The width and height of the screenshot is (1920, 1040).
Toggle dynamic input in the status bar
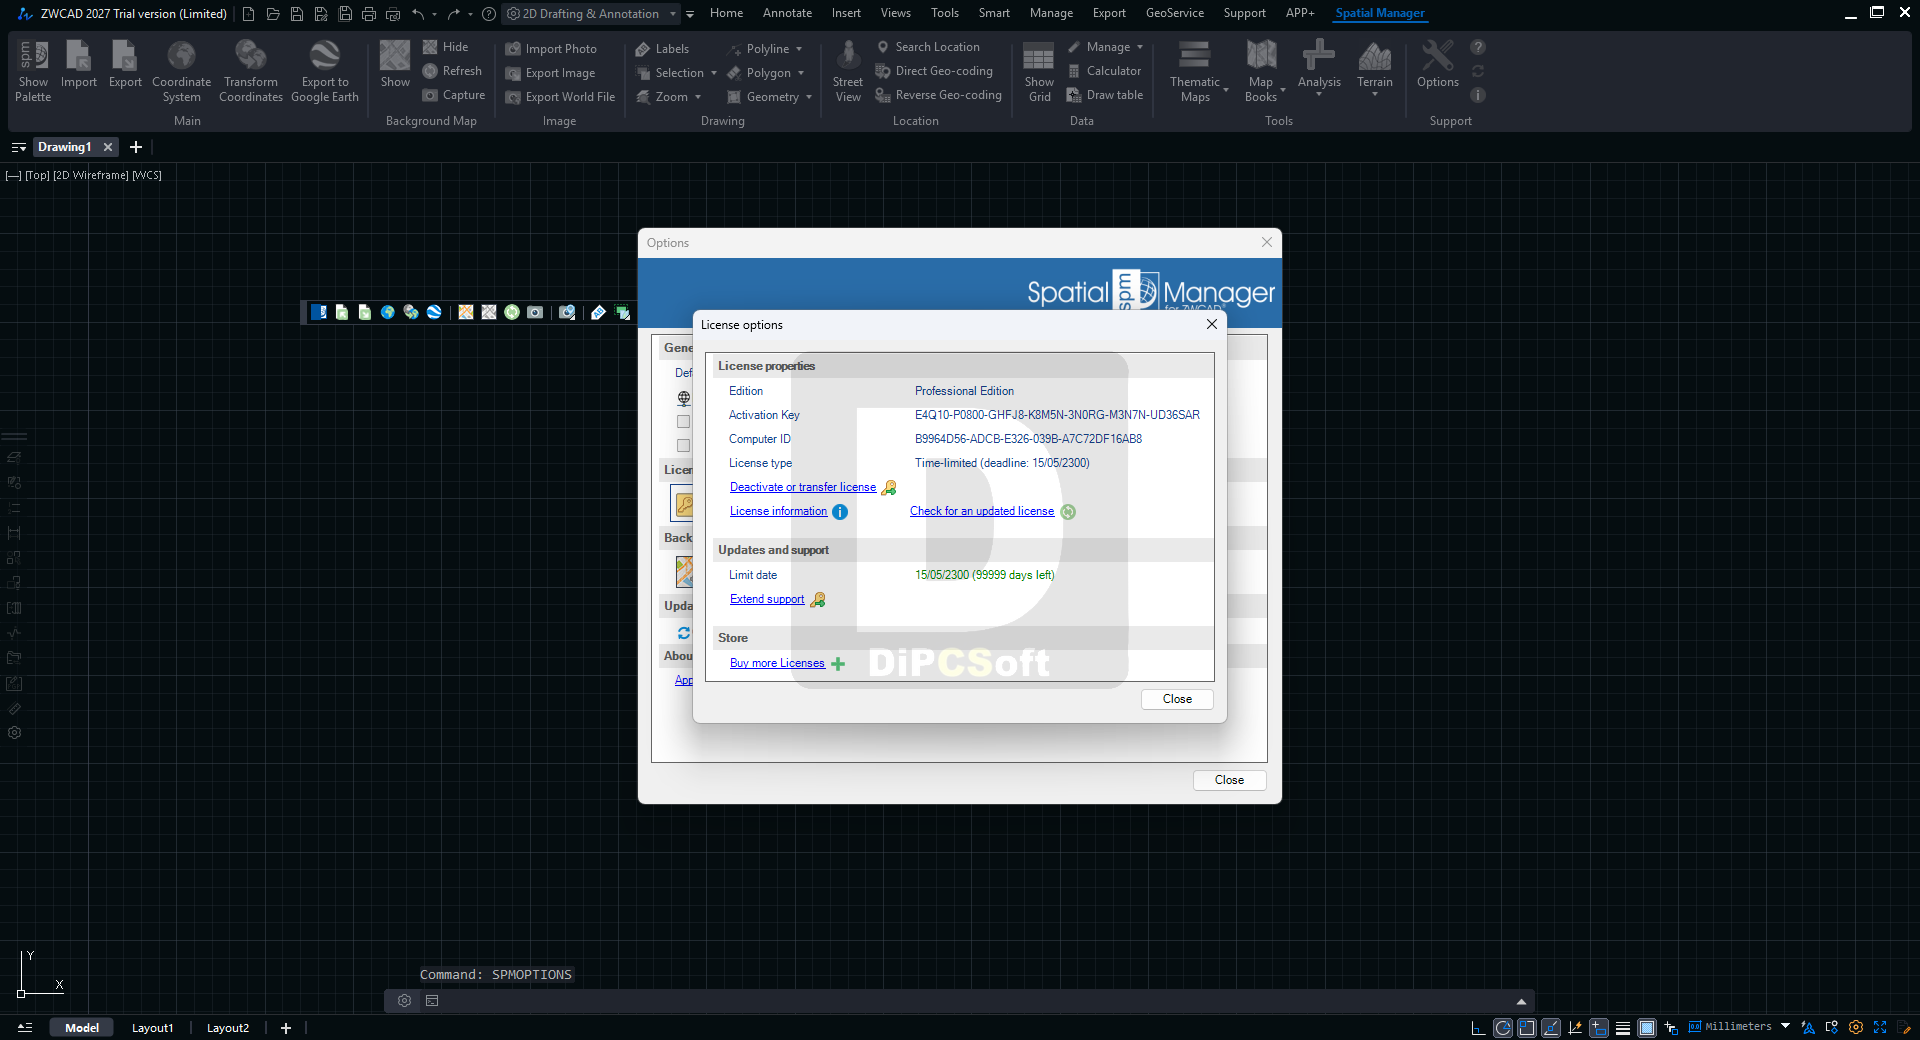[1599, 1028]
